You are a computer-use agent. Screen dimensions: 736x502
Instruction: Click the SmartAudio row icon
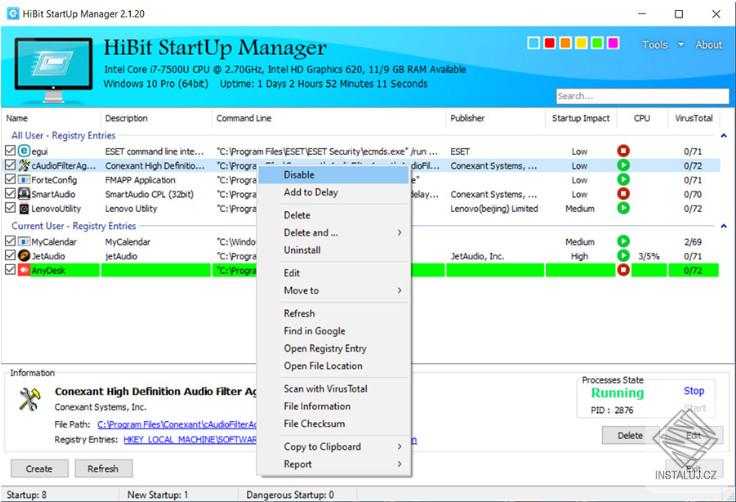coord(24,194)
